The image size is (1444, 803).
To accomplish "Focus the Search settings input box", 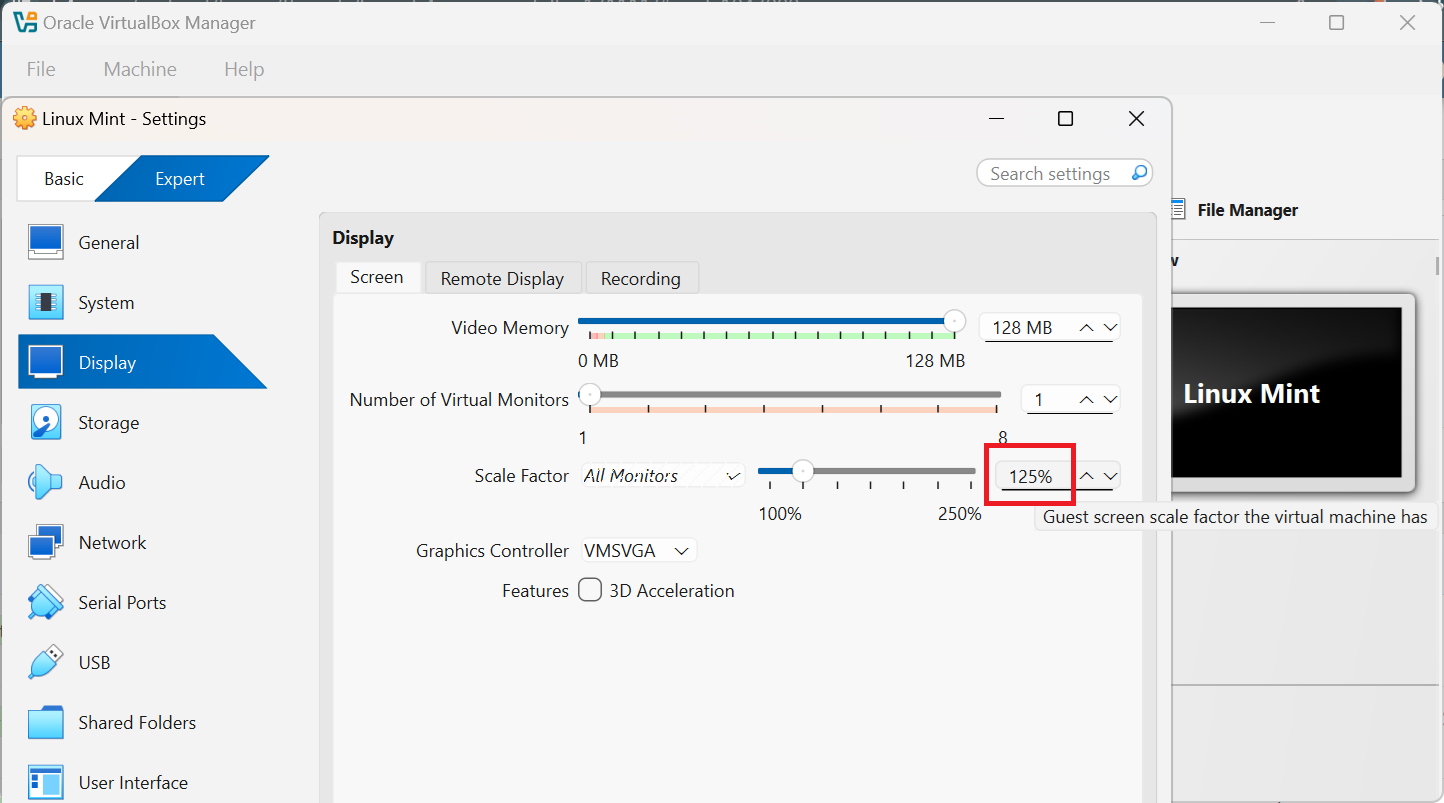I will [1065, 173].
